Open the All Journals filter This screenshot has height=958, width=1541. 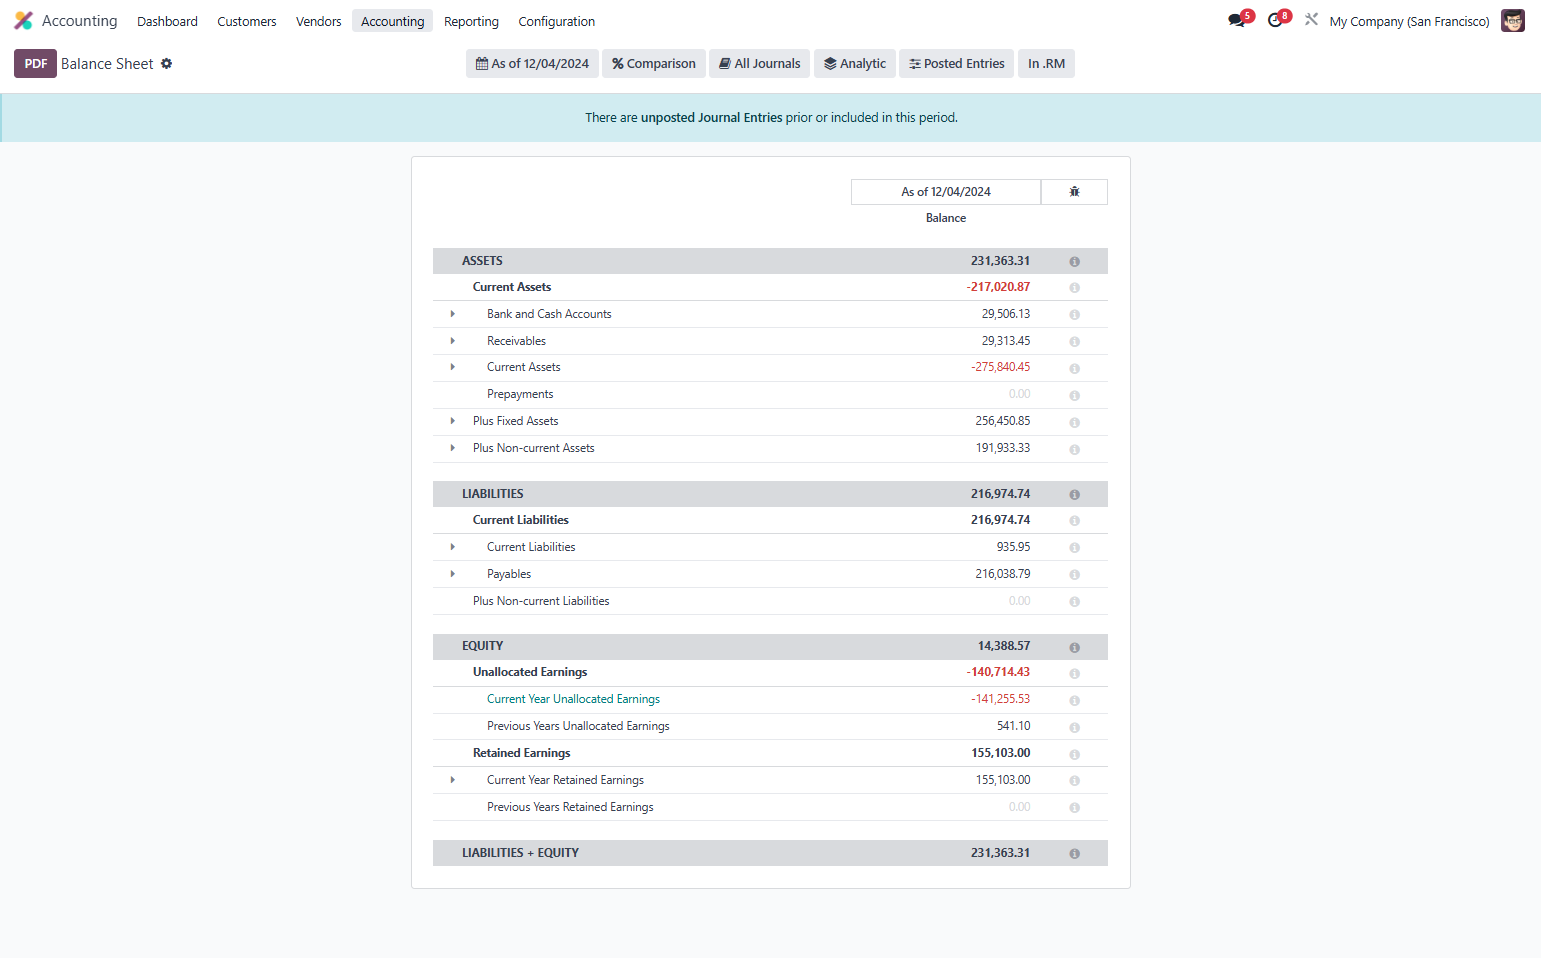[x=760, y=63]
